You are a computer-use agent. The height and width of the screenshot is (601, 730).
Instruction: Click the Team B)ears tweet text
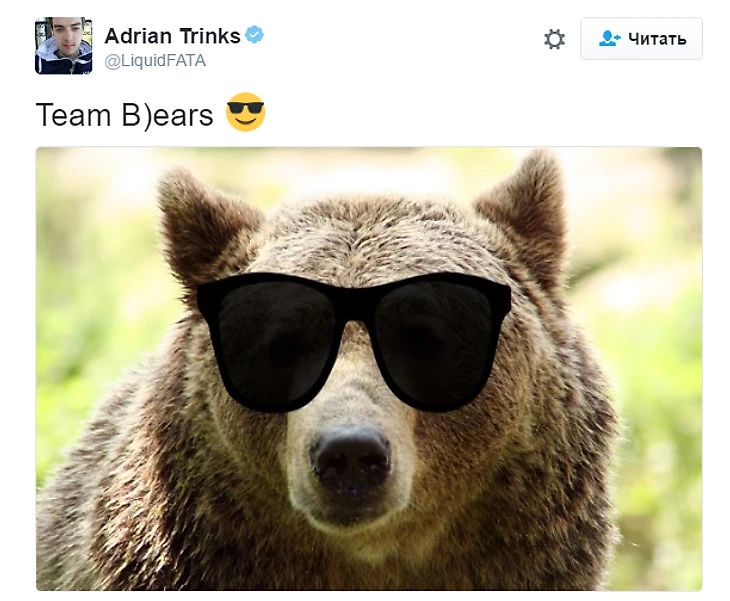tap(124, 114)
